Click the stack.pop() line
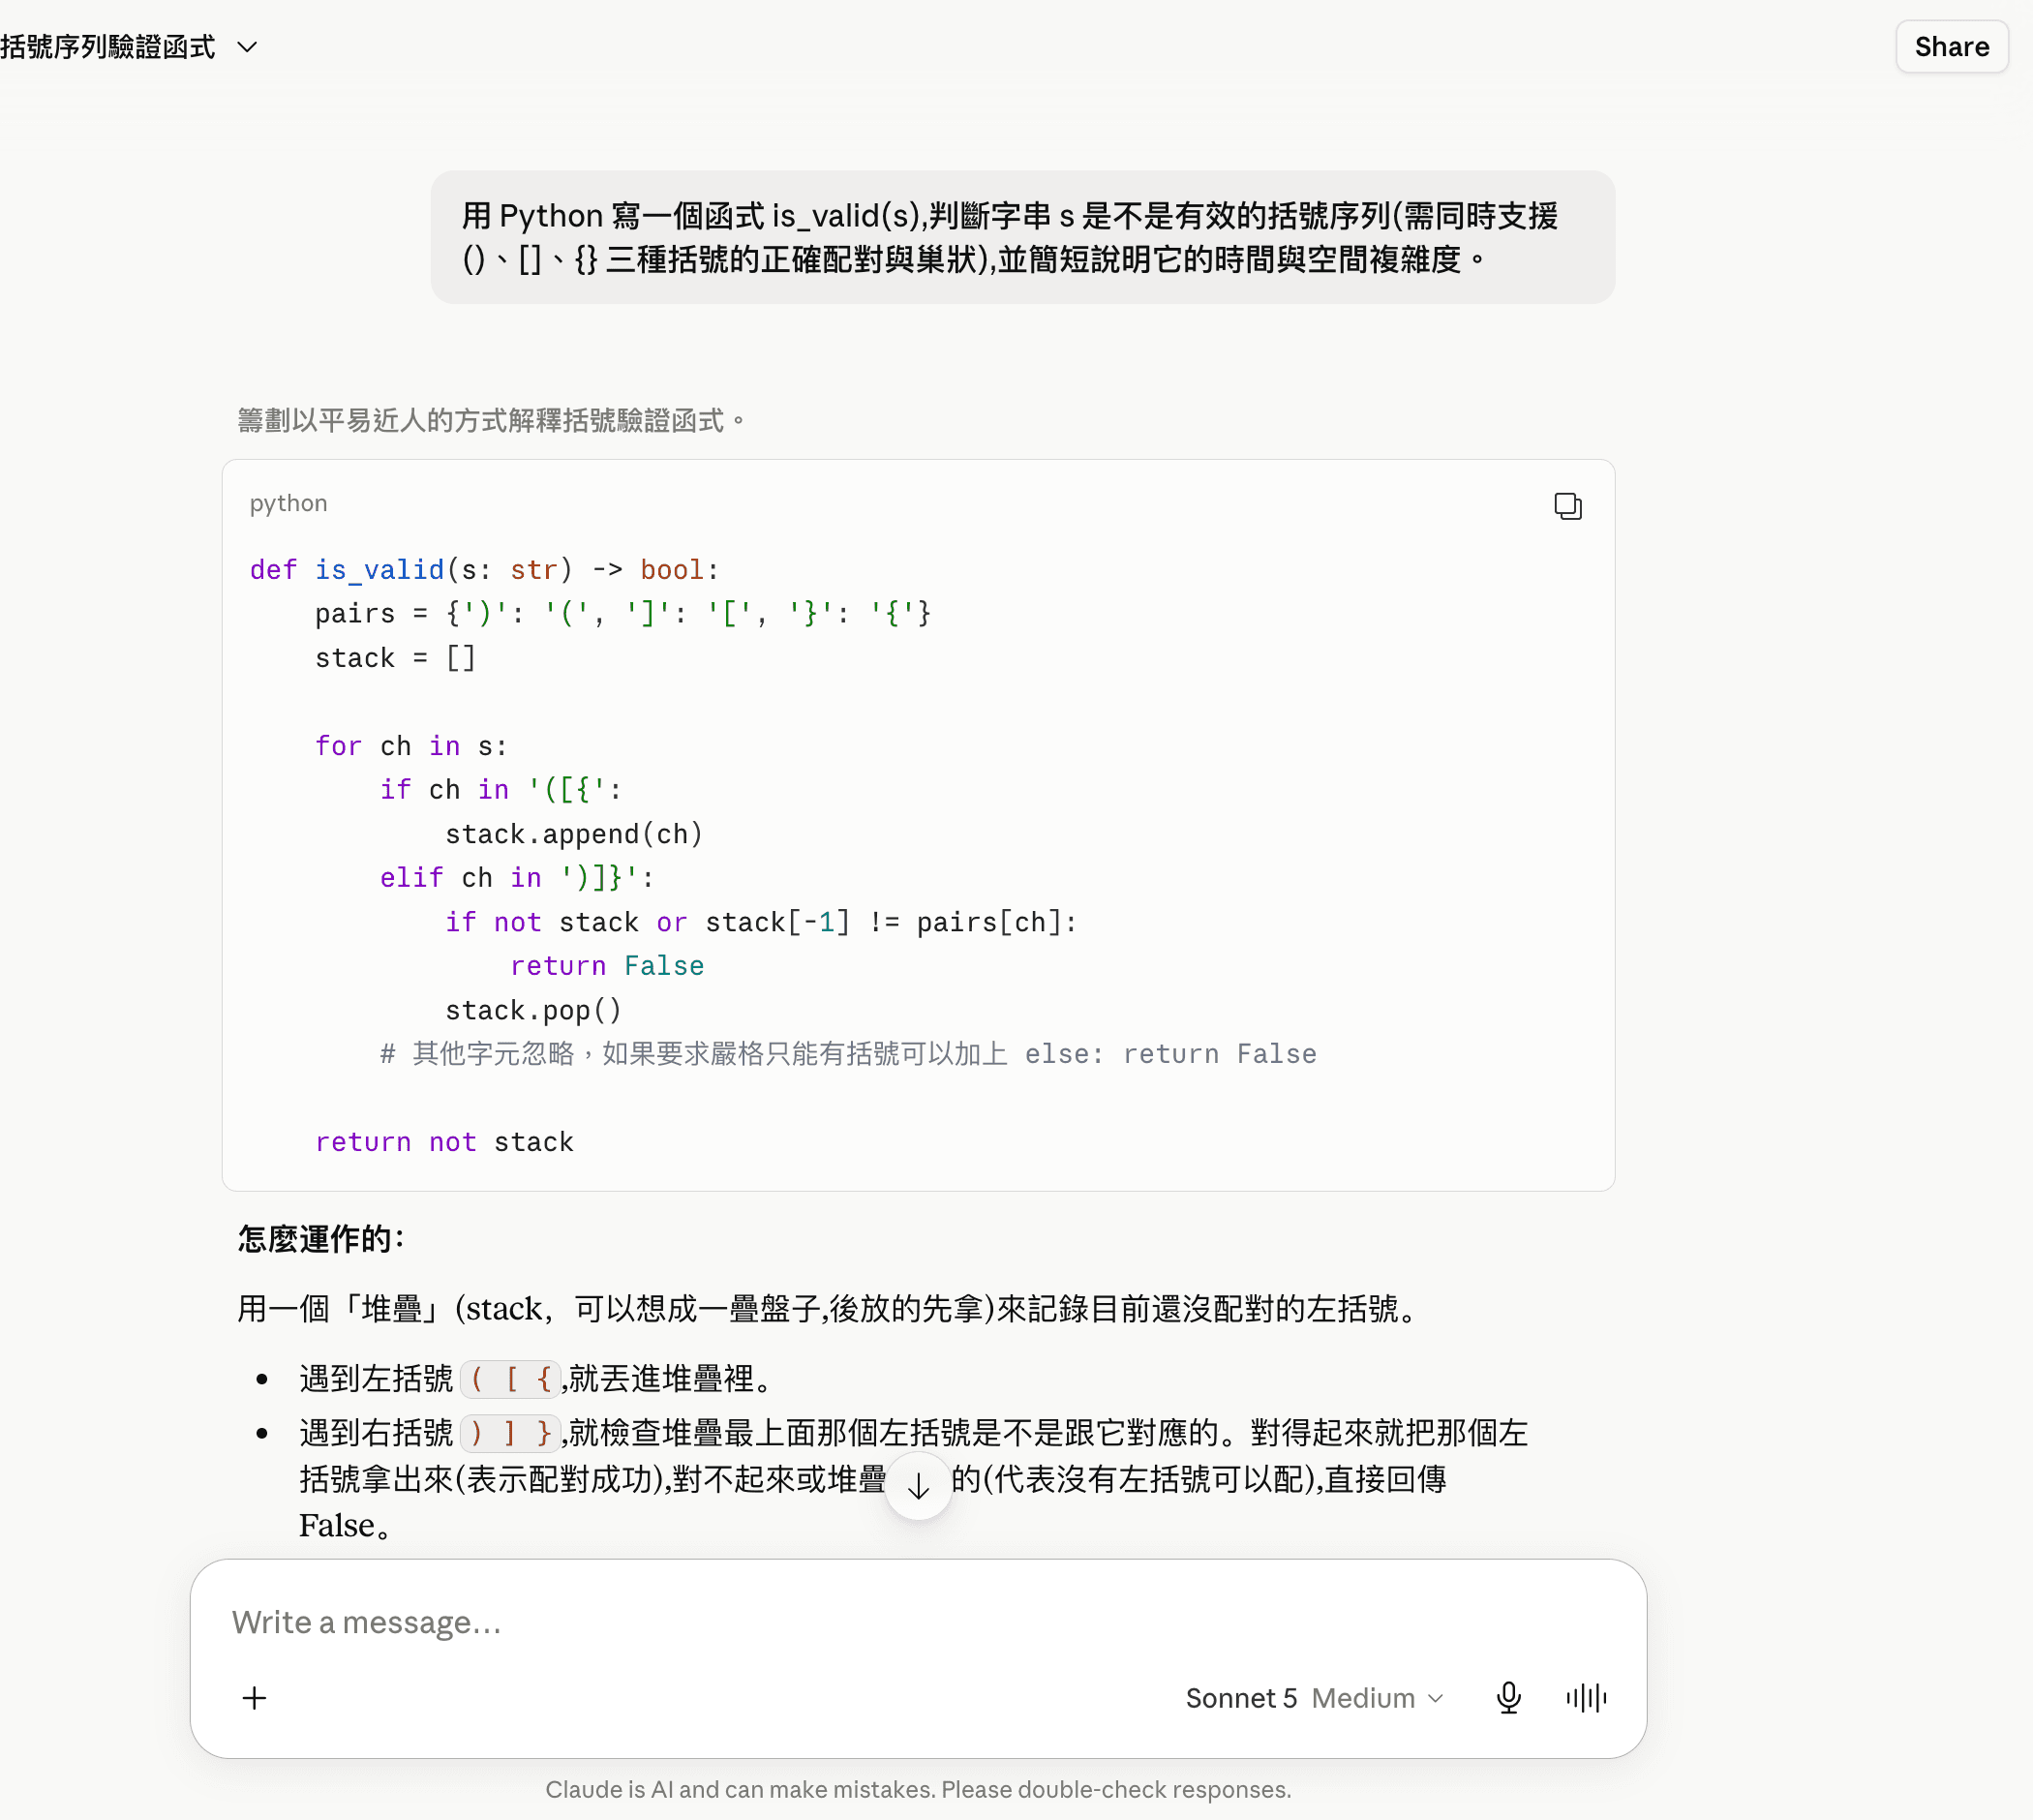Screen dimensions: 2033x1820 [x=533, y=1010]
